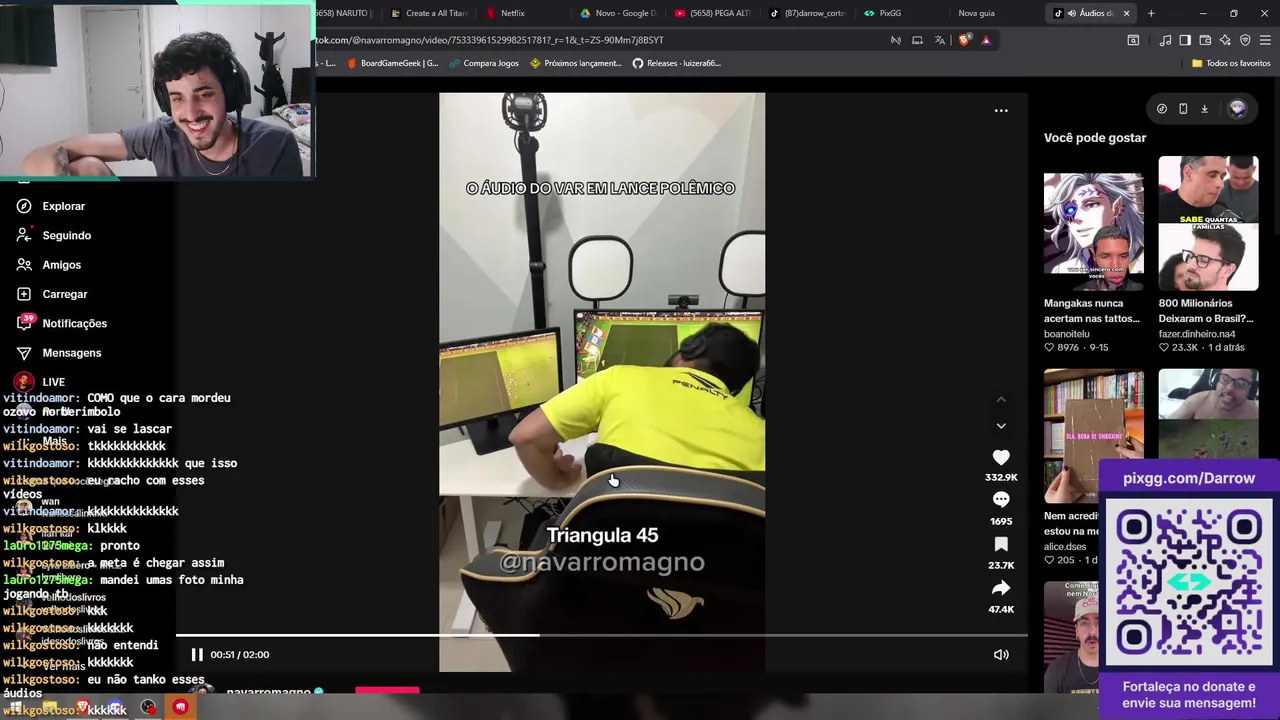Expand the 'Todos os favoritos' folder
Screen dimensions: 1280x720
[1231, 63]
